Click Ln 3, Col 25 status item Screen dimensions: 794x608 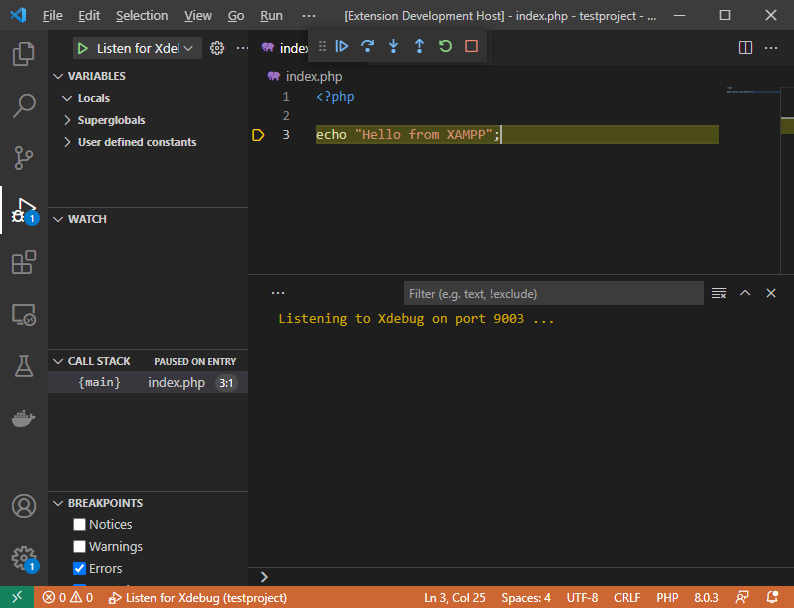pos(455,597)
